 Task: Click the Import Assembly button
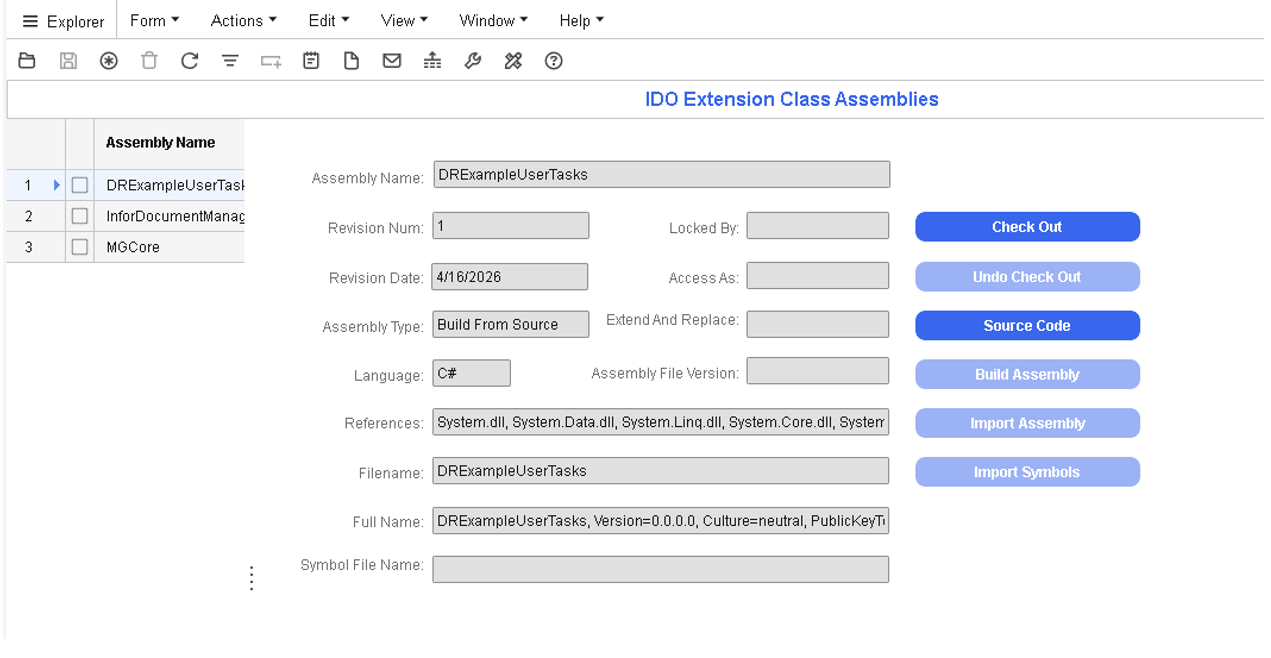click(x=1027, y=423)
